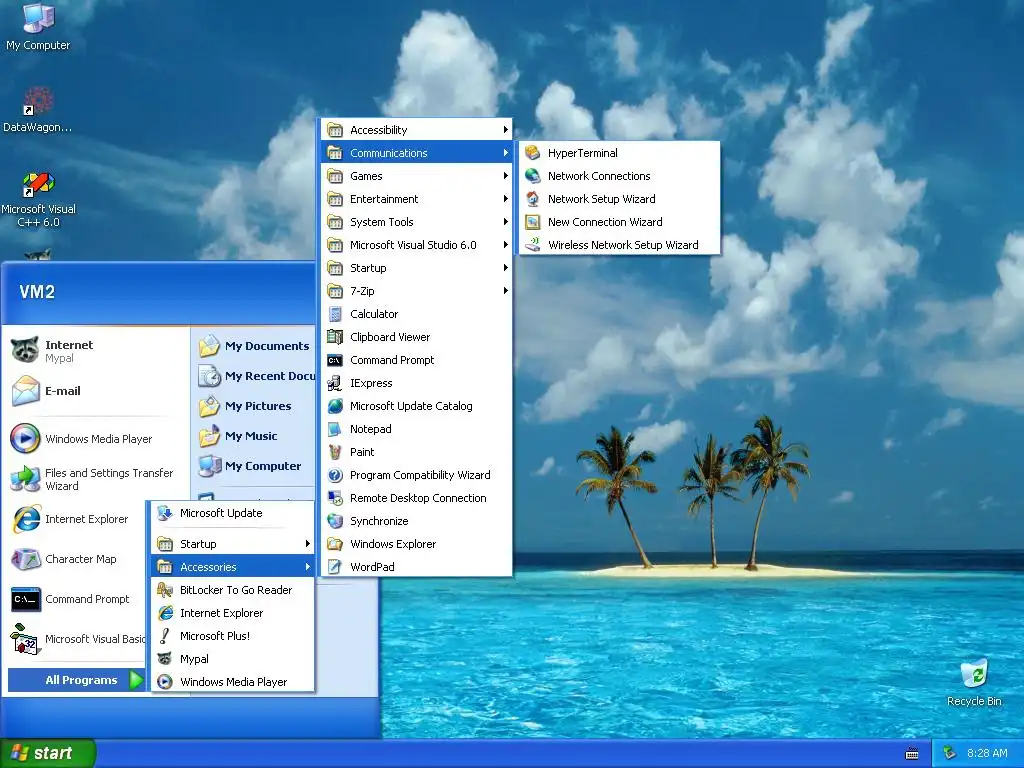
Task: Open Microsoft Update in All Programs
Action: pyautogui.click(x=232, y=513)
